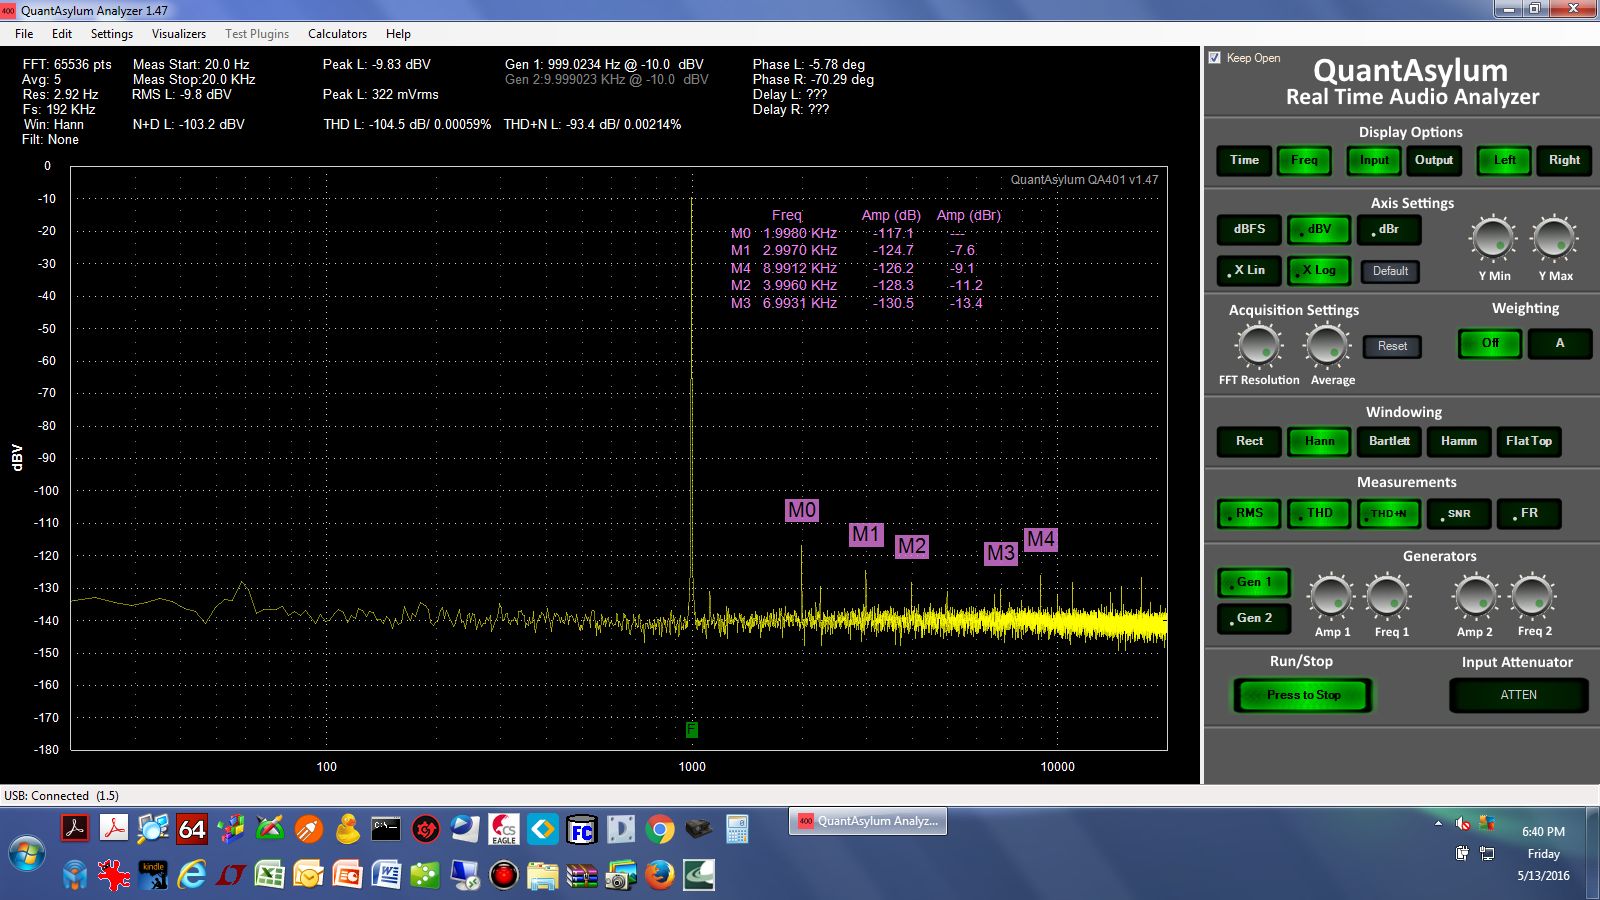
Task: Open the Visualizers menu
Action: (x=179, y=33)
